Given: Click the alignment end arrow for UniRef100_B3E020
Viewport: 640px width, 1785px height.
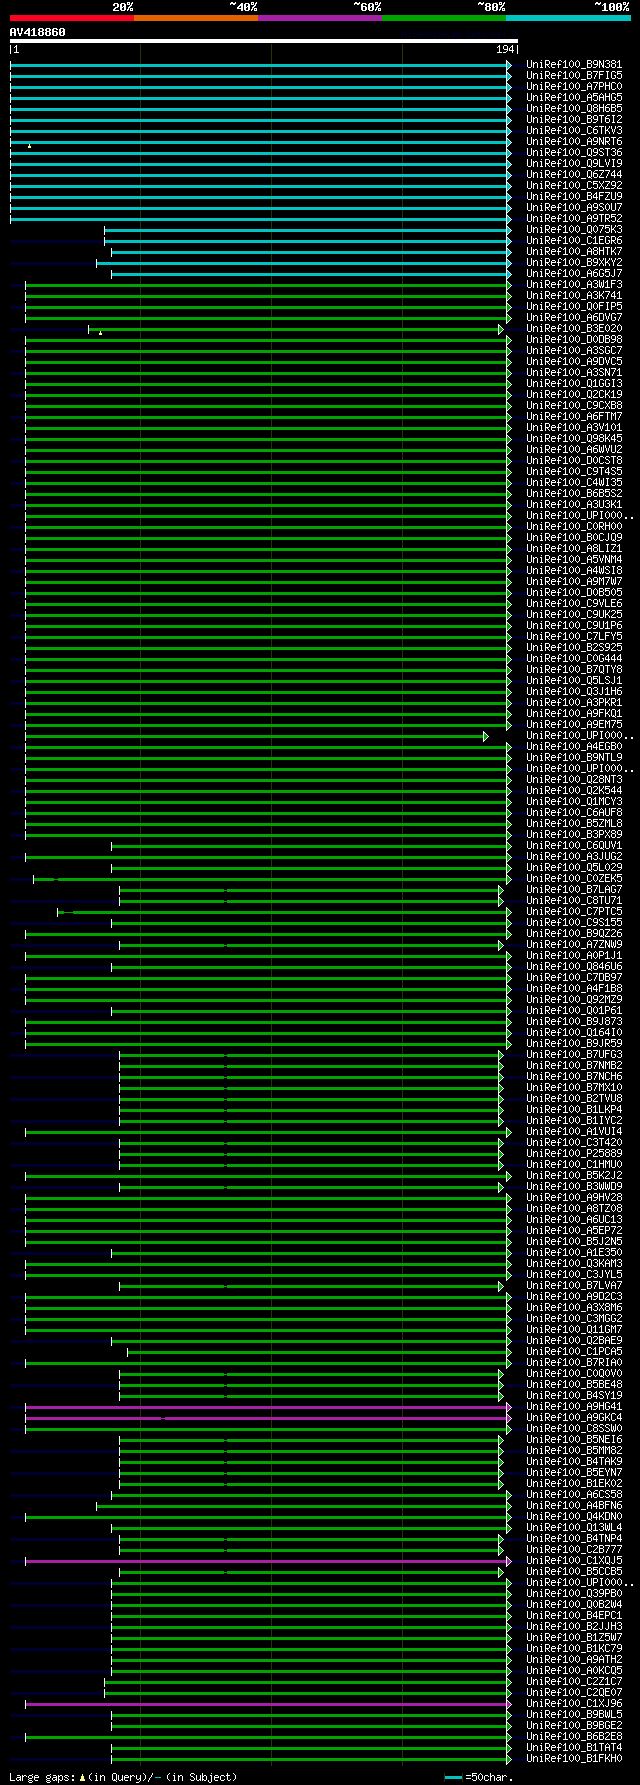Looking at the screenshot, I should click(x=501, y=329).
